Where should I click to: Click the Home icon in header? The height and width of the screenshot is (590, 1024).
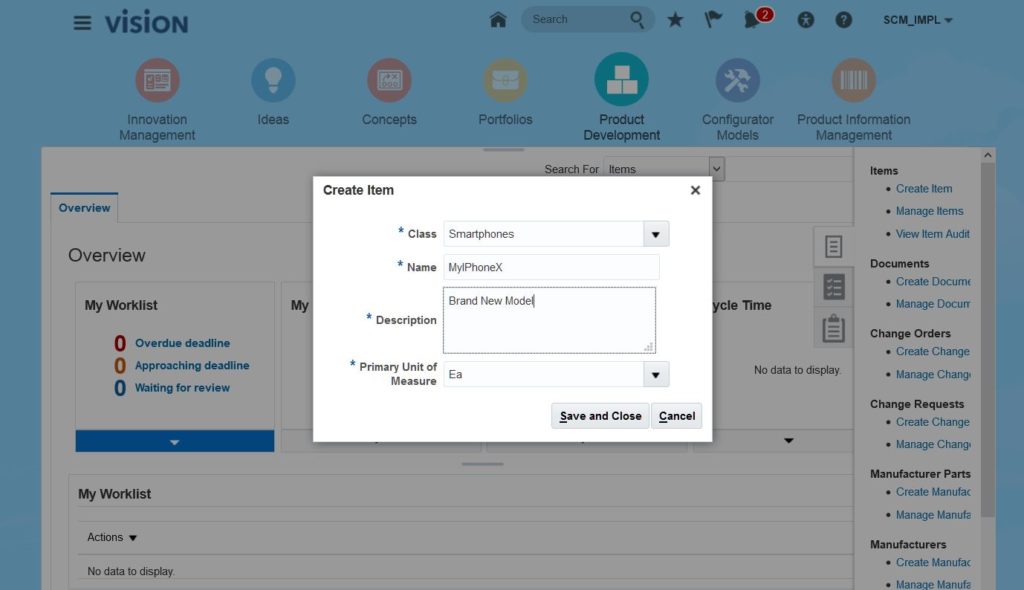tap(498, 20)
